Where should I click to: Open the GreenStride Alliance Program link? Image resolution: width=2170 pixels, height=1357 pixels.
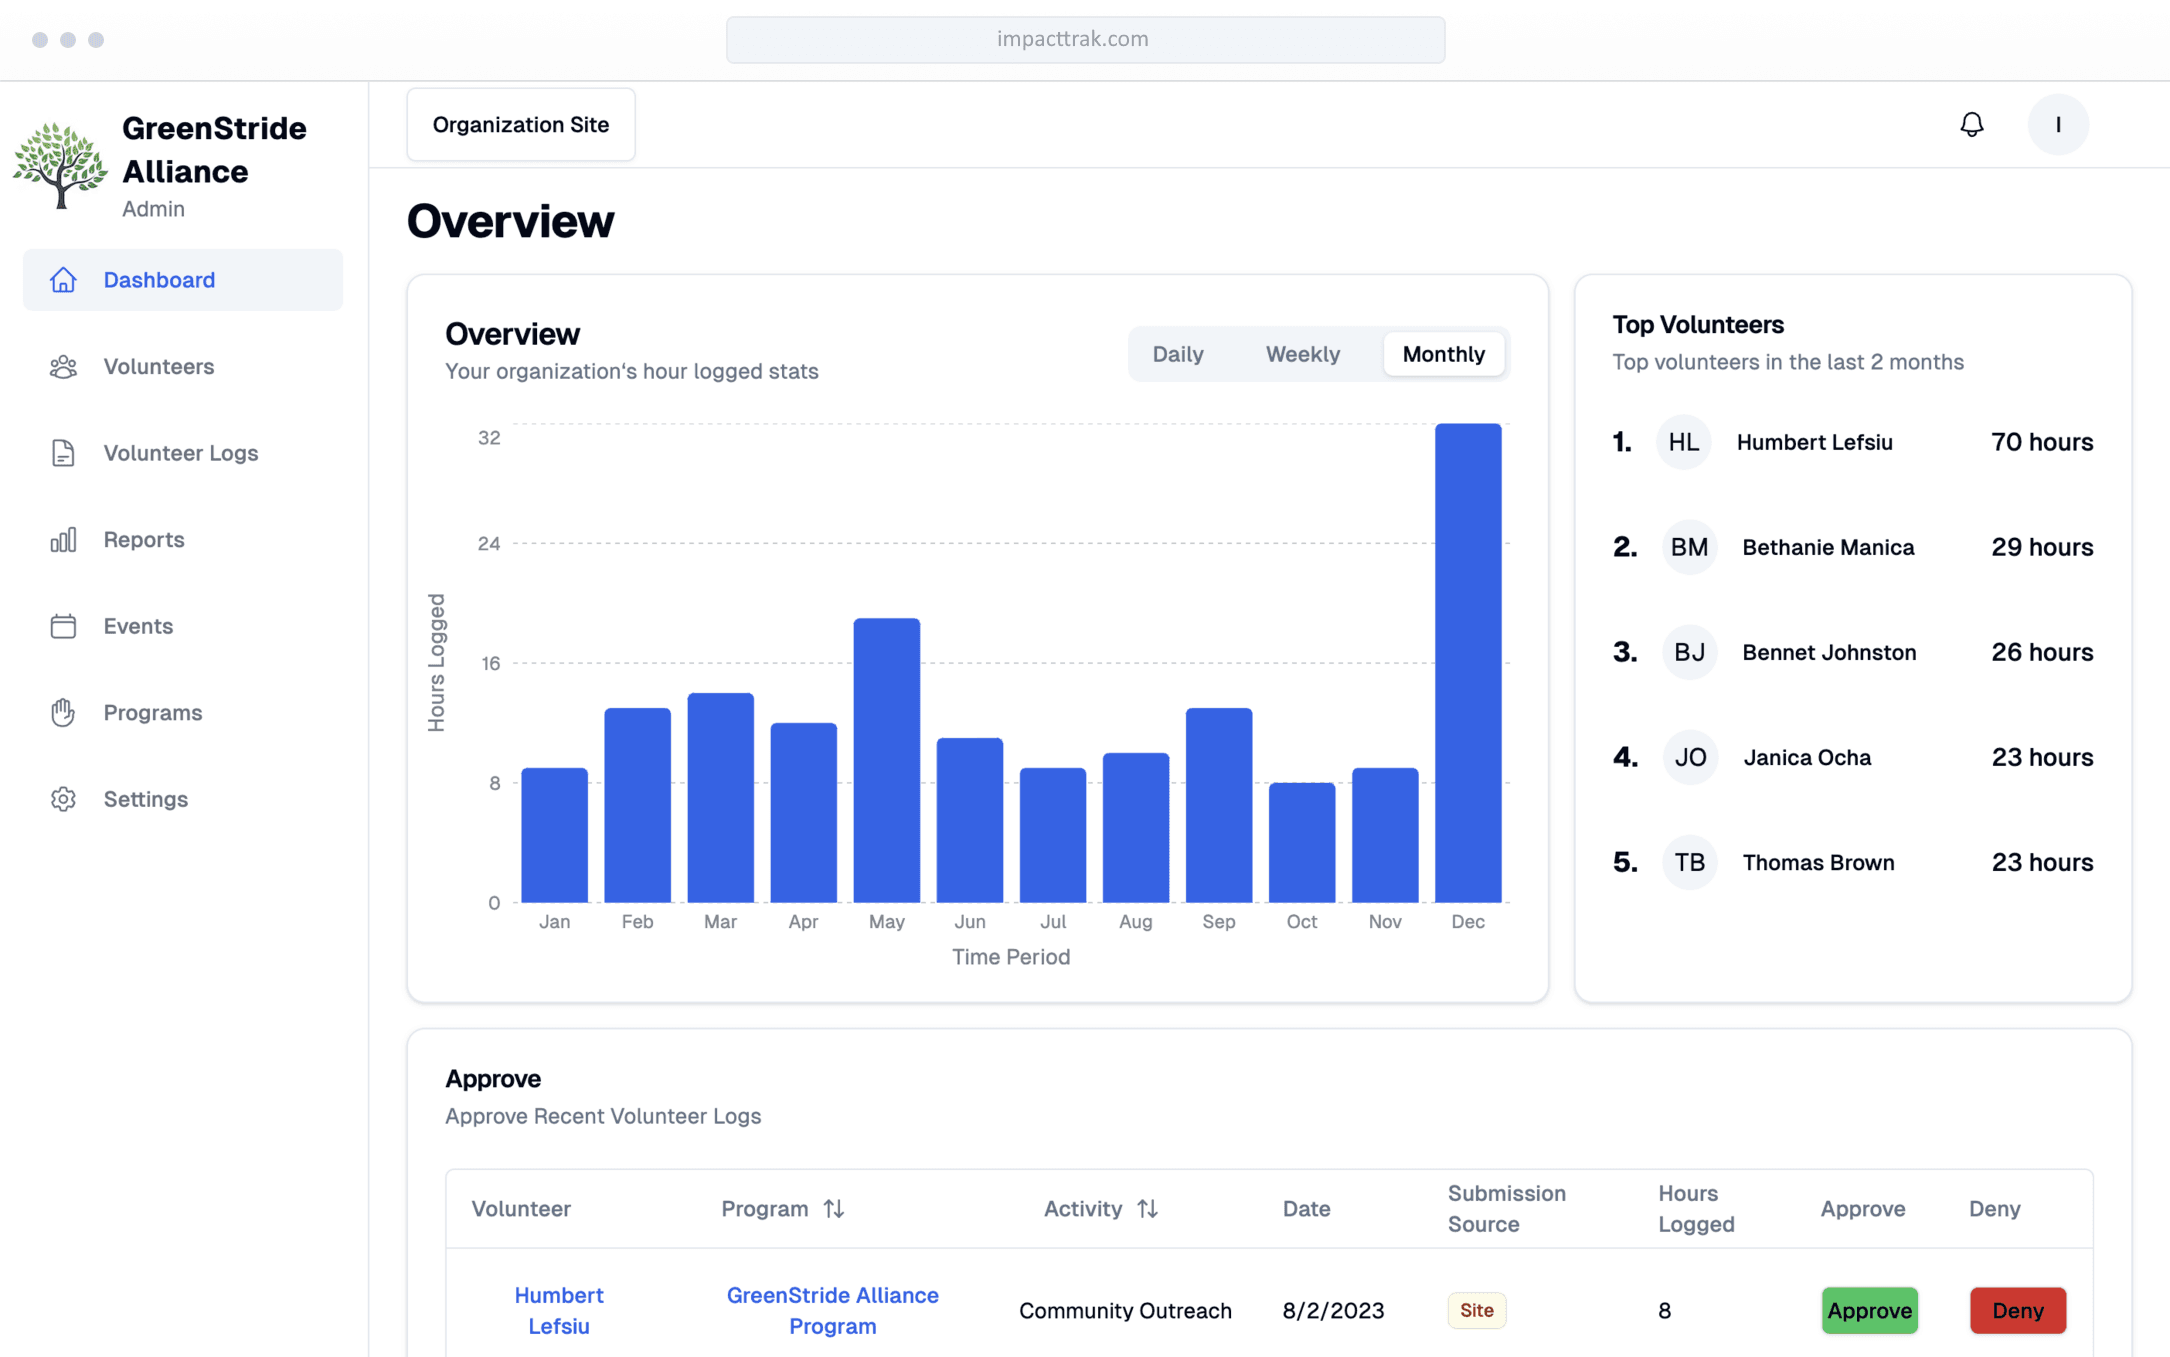(832, 1310)
